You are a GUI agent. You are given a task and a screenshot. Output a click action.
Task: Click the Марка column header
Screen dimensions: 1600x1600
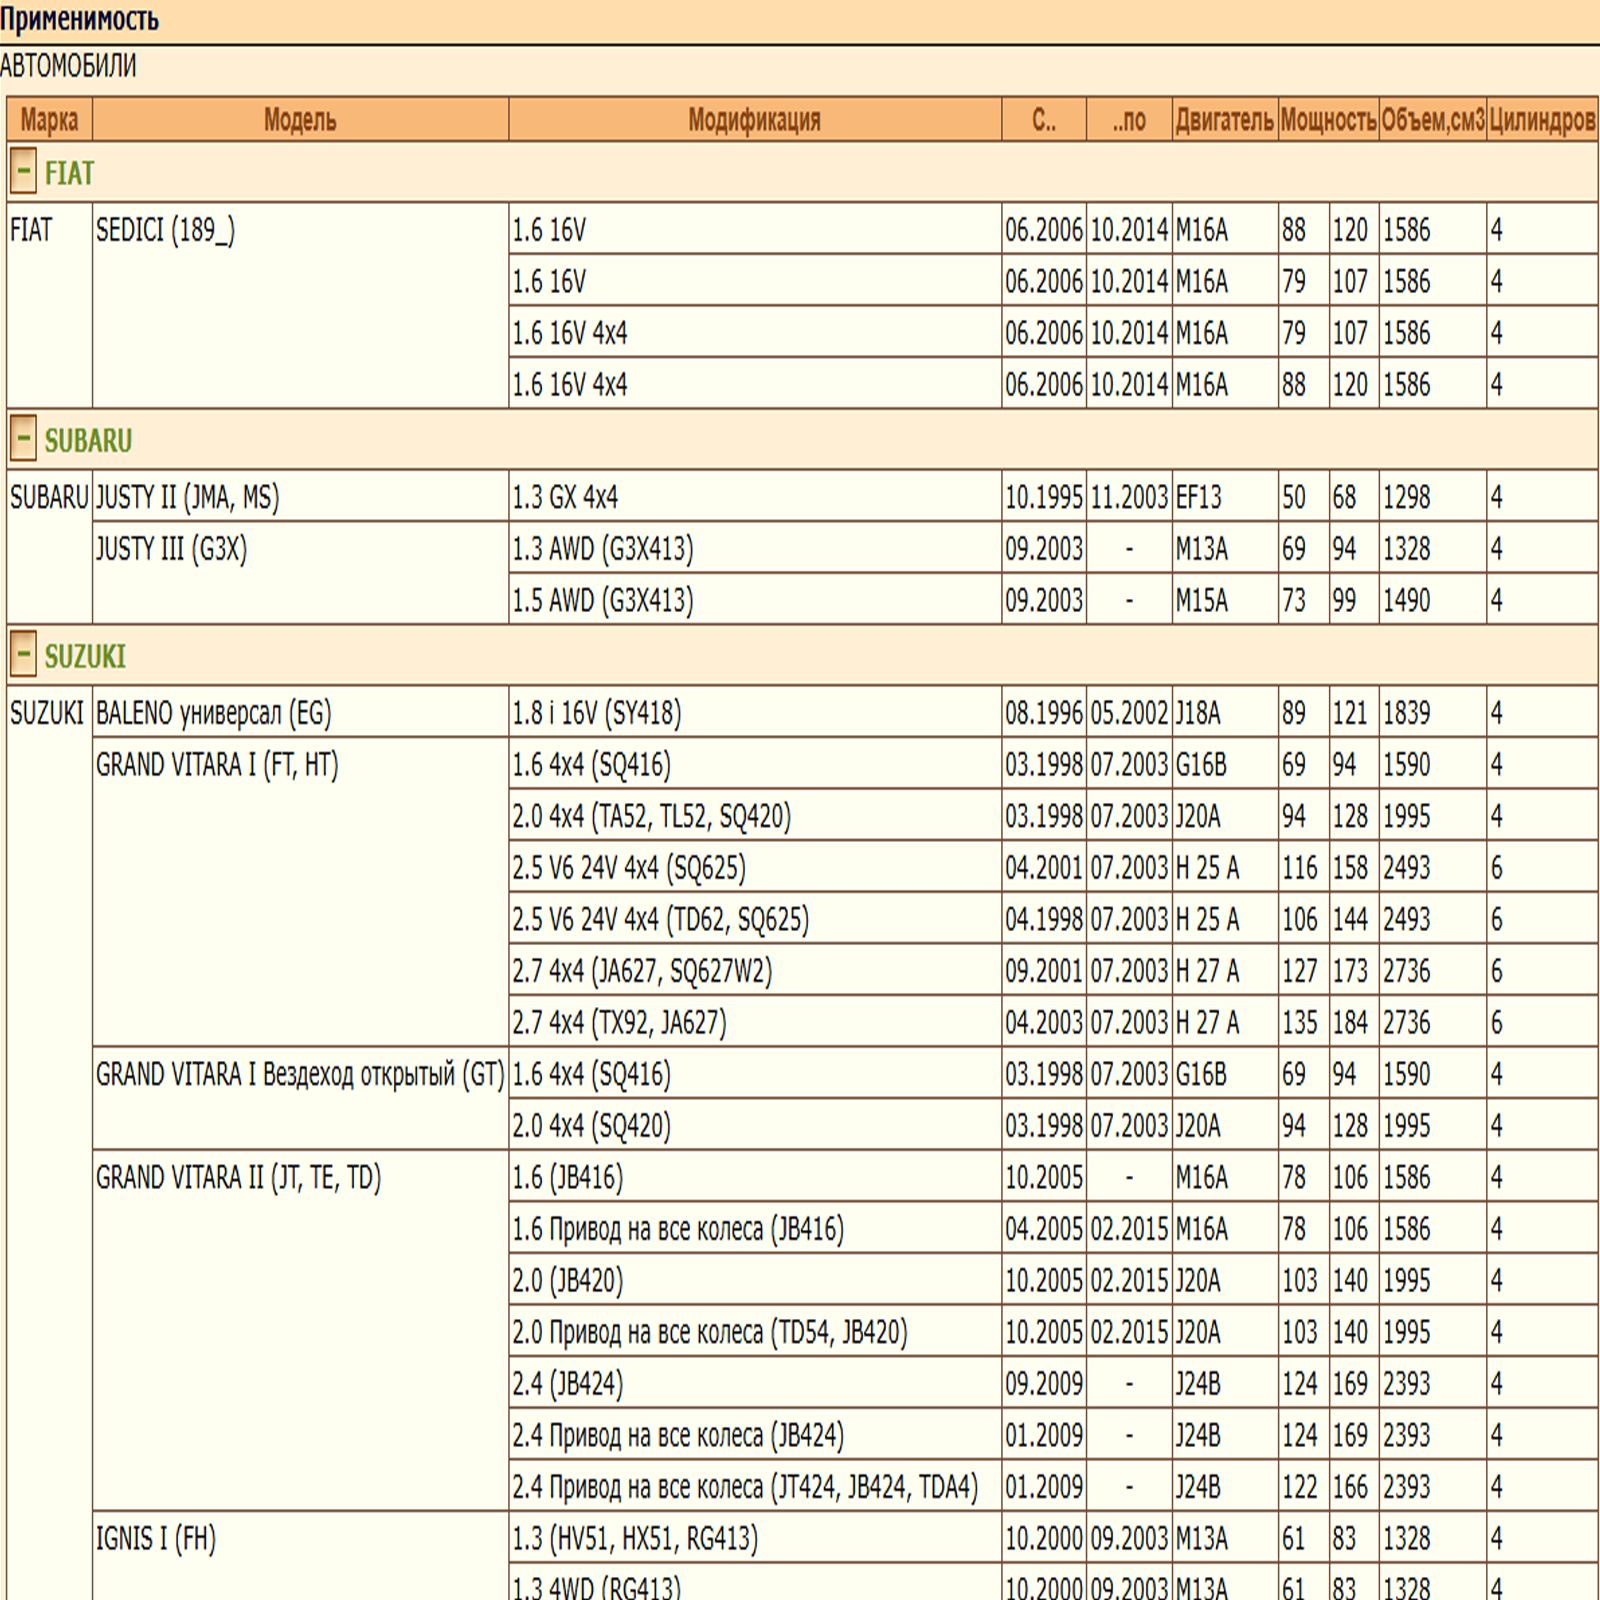tap(49, 120)
